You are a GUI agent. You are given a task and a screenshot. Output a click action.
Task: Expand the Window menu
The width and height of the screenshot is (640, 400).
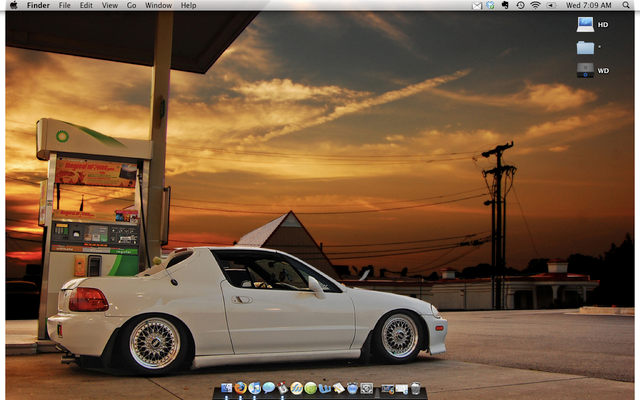(x=158, y=5)
